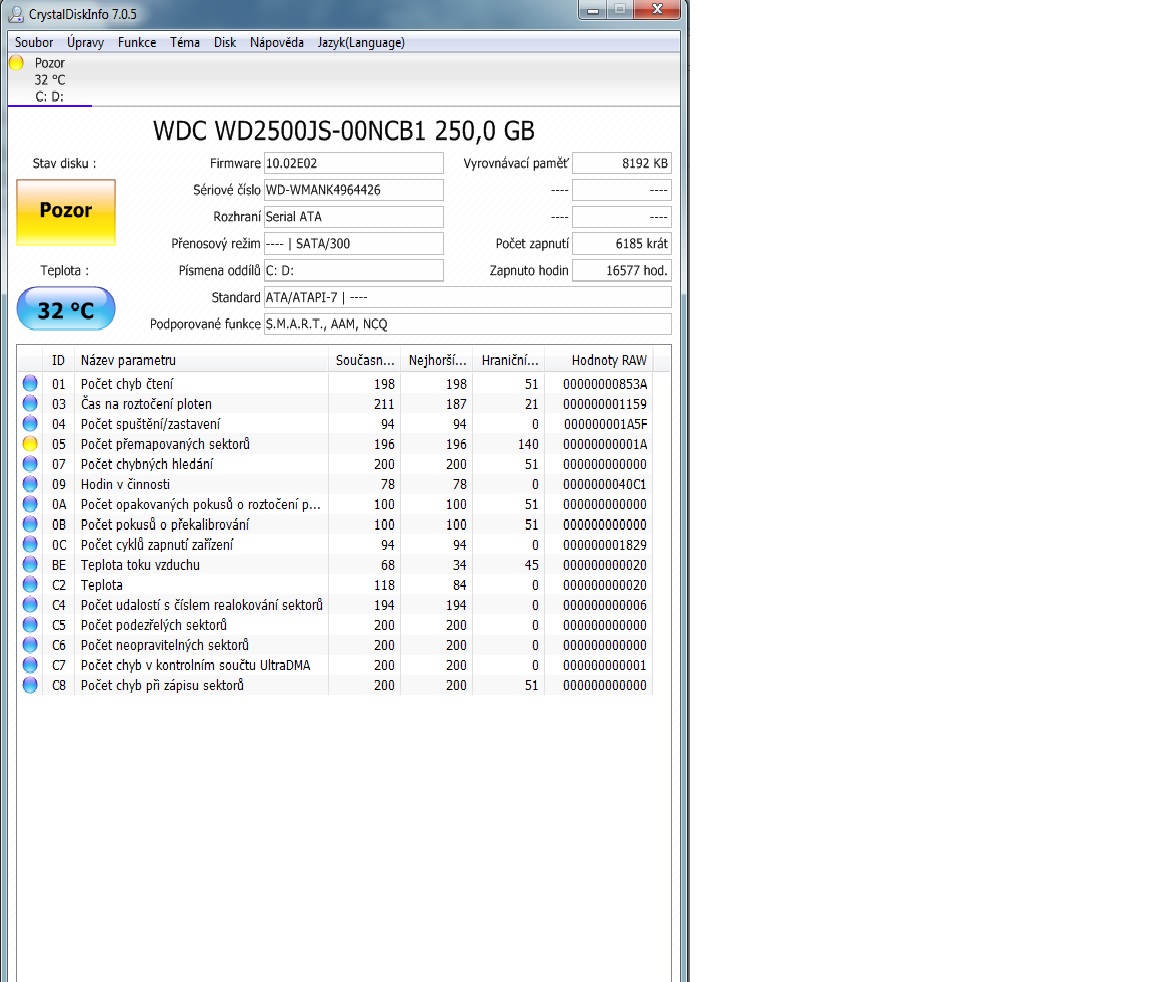Click the yellow warning orb for attribute 05

(30, 444)
